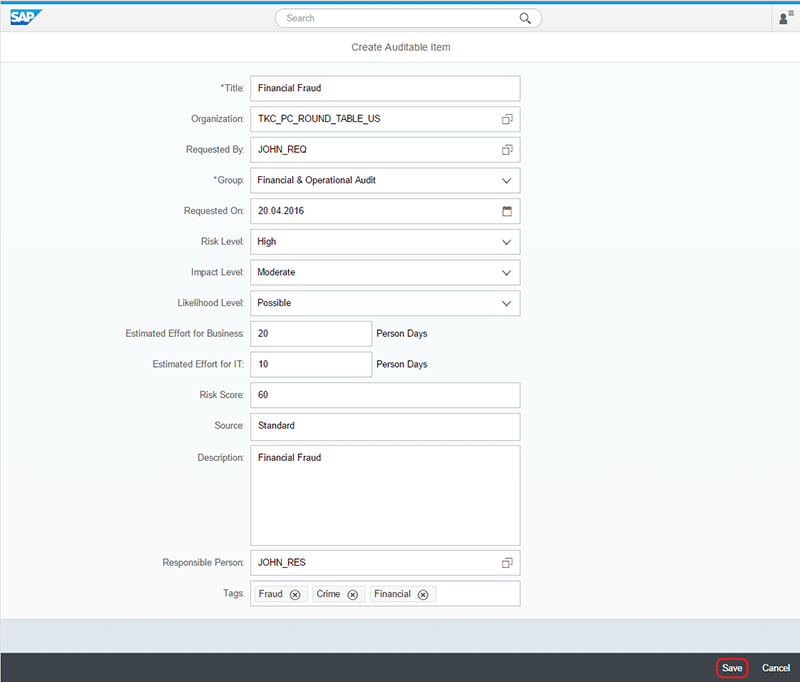
Task: Click the Impact Level label
Action: 217,272
